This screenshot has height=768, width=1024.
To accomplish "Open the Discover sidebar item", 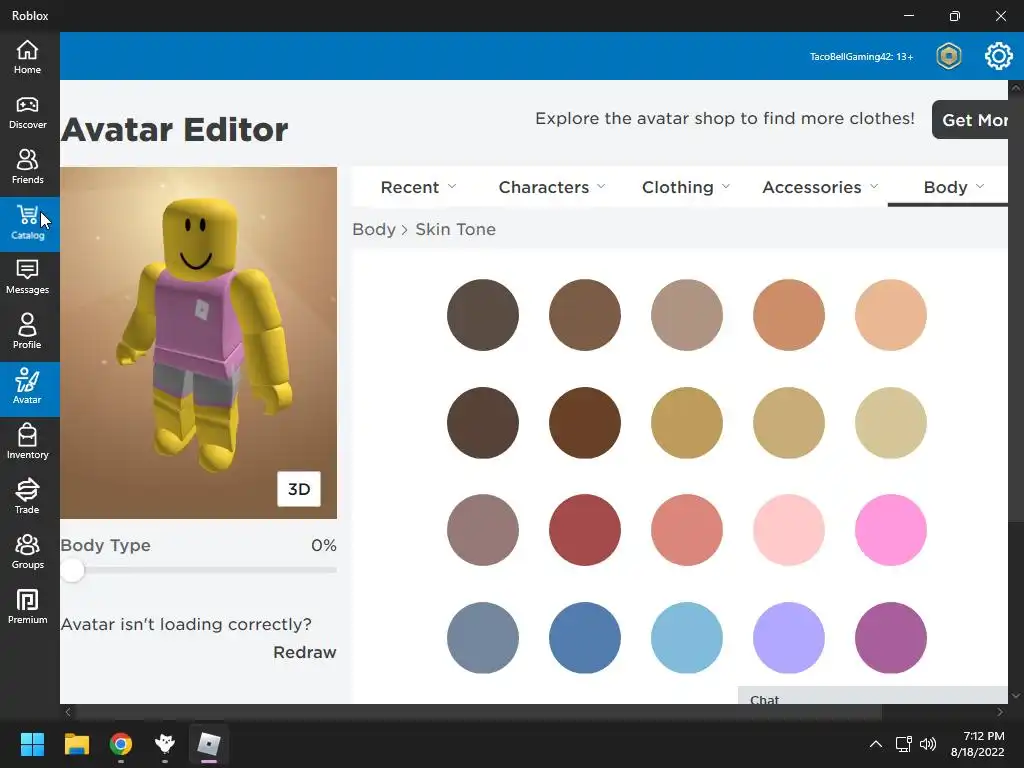I will click(27, 112).
